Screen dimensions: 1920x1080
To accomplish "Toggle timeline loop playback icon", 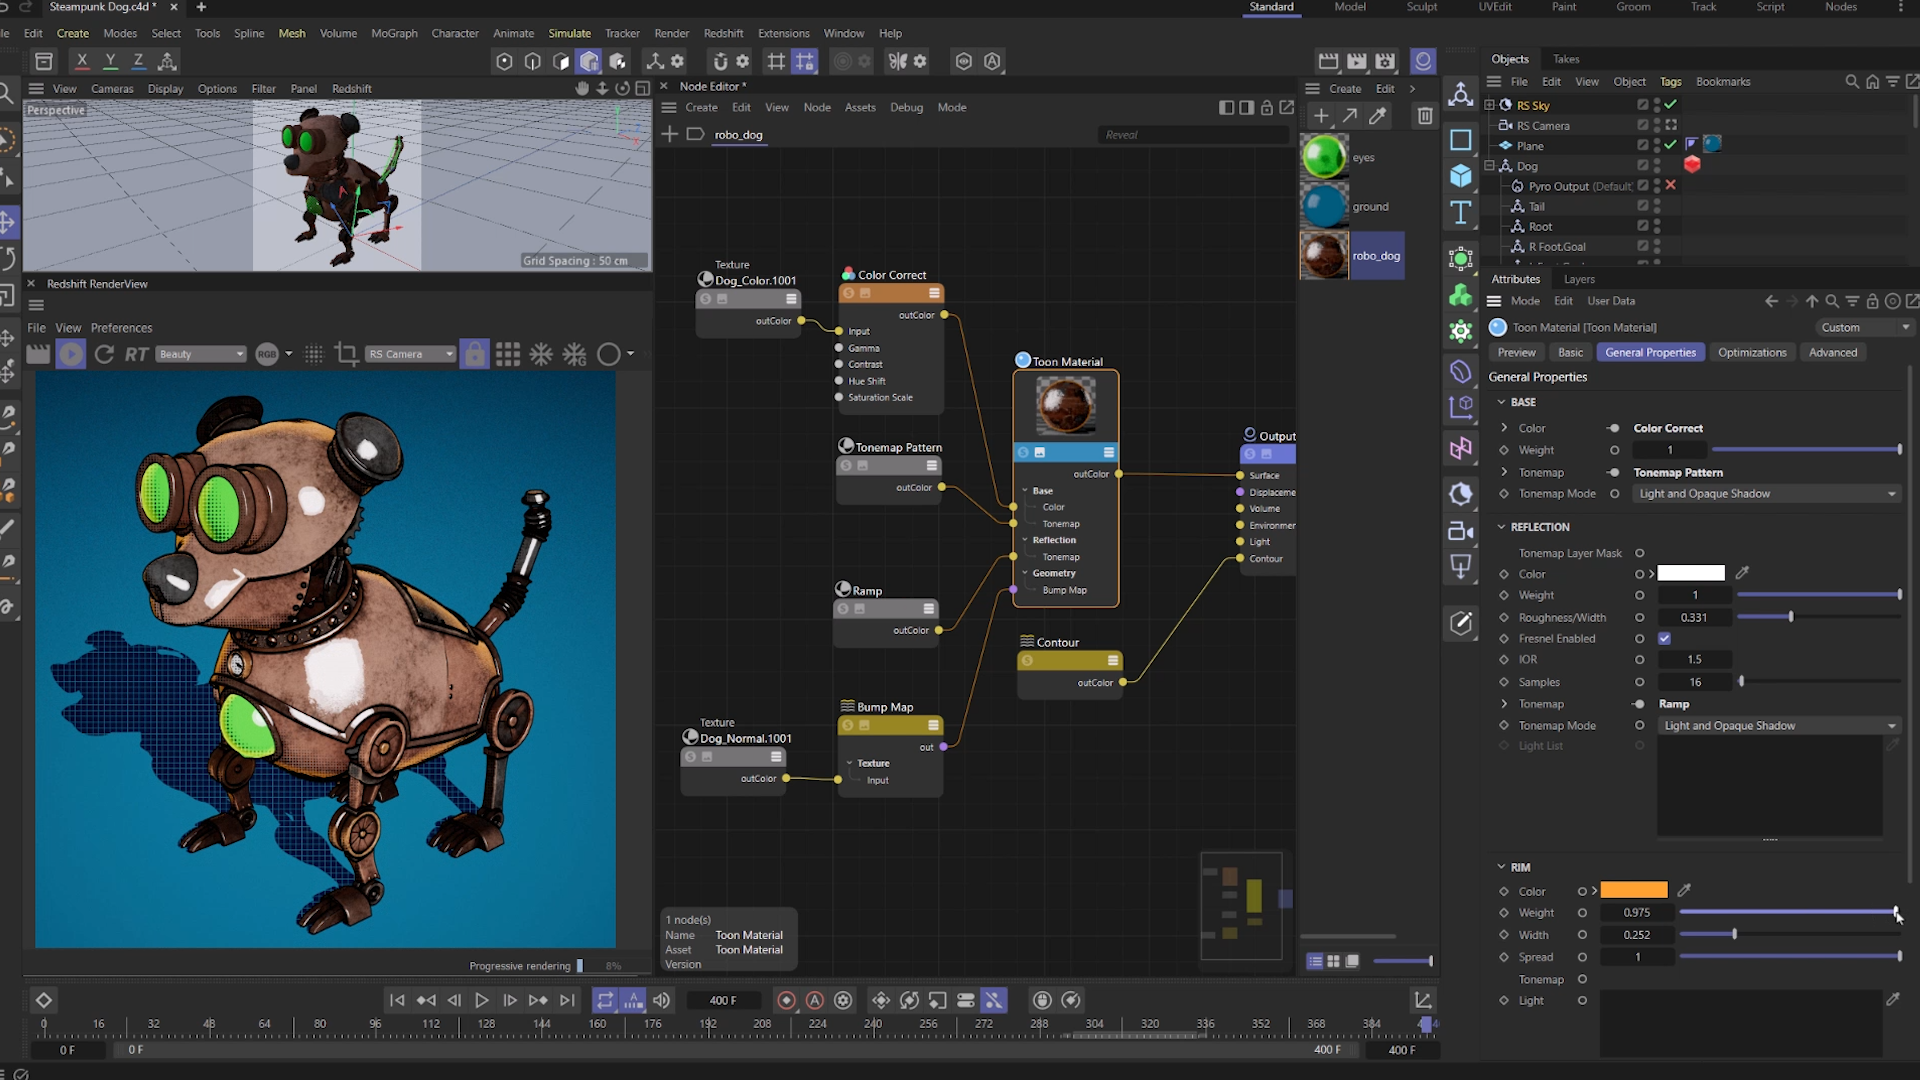I will point(605,1000).
